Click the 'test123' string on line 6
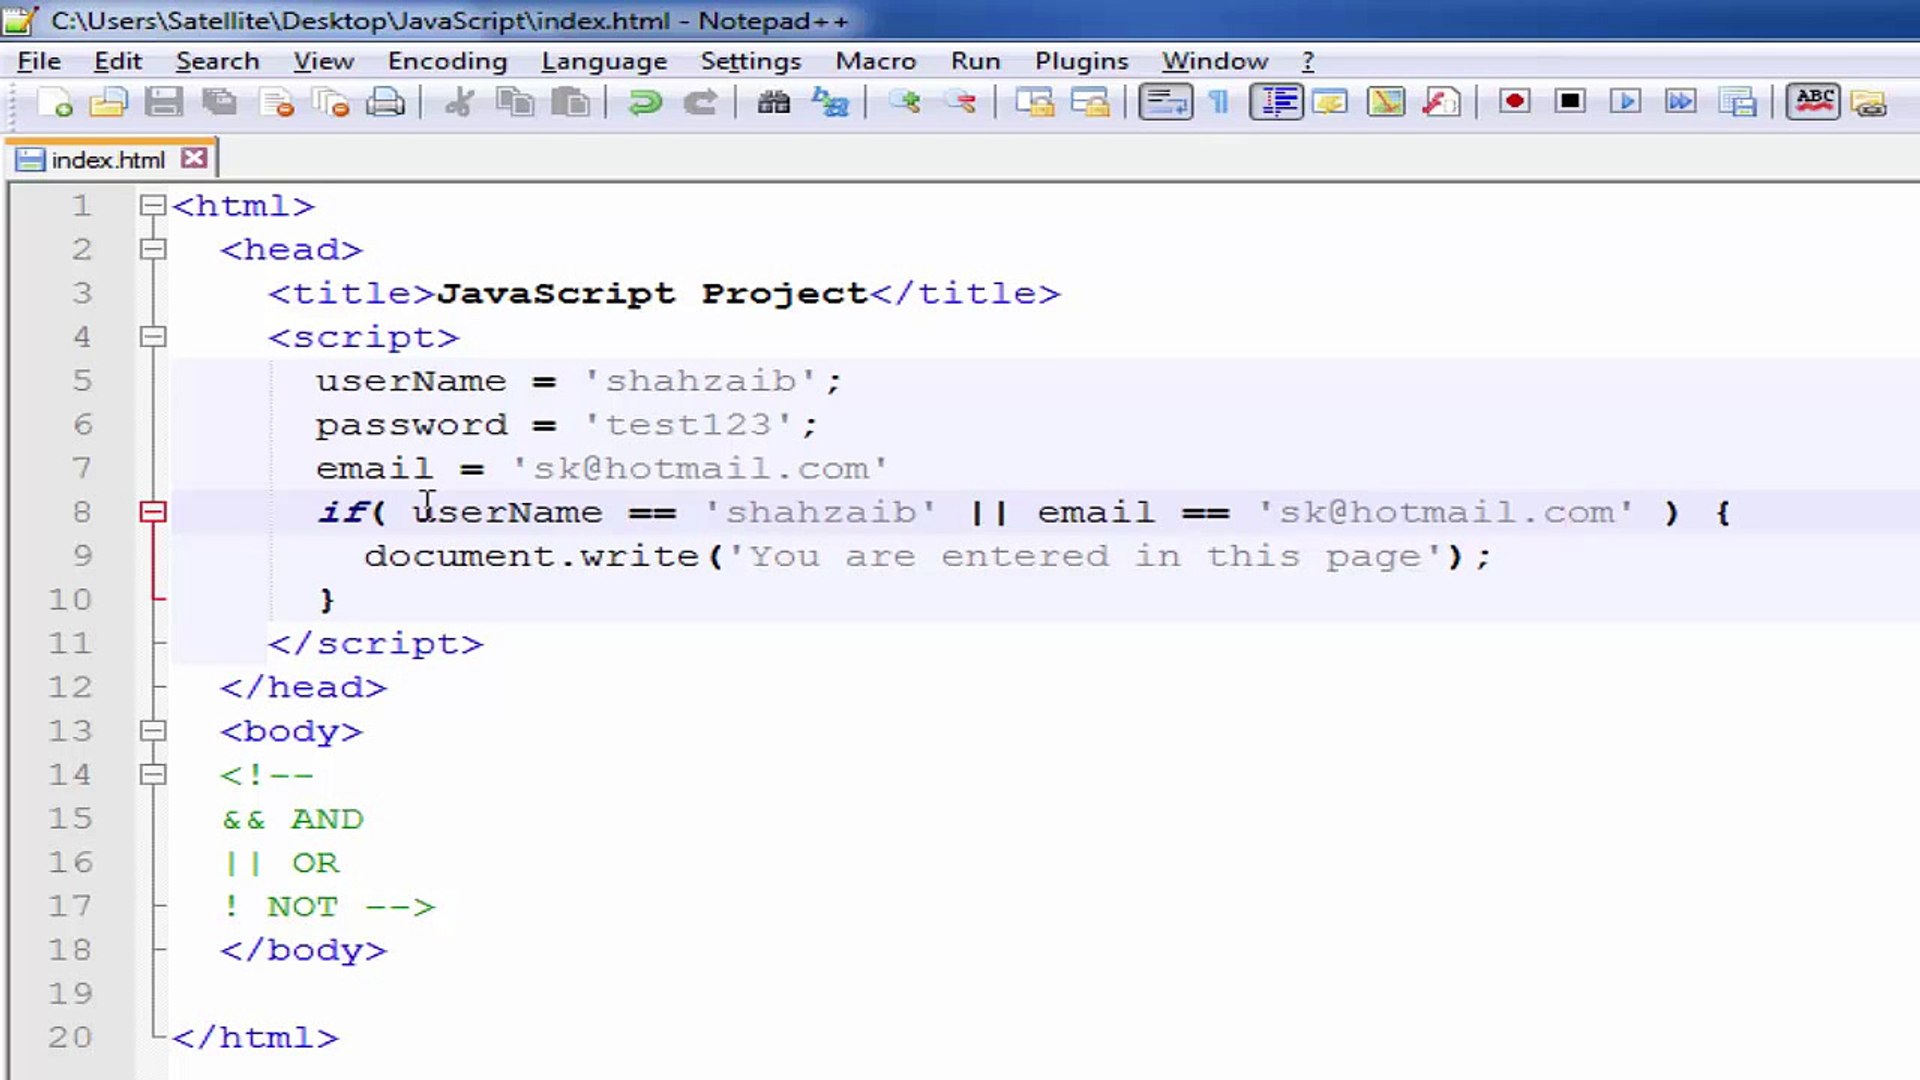 point(689,425)
